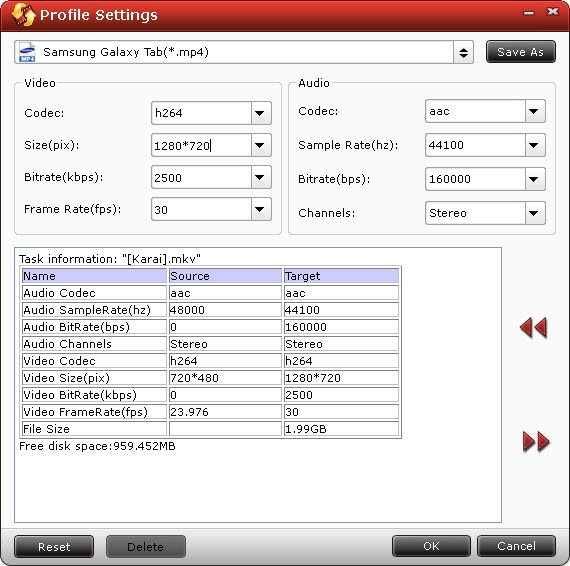This screenshot has height=566, width=570.
Task: Click into the 1280*720 size field
Action: tap(201, 145)
